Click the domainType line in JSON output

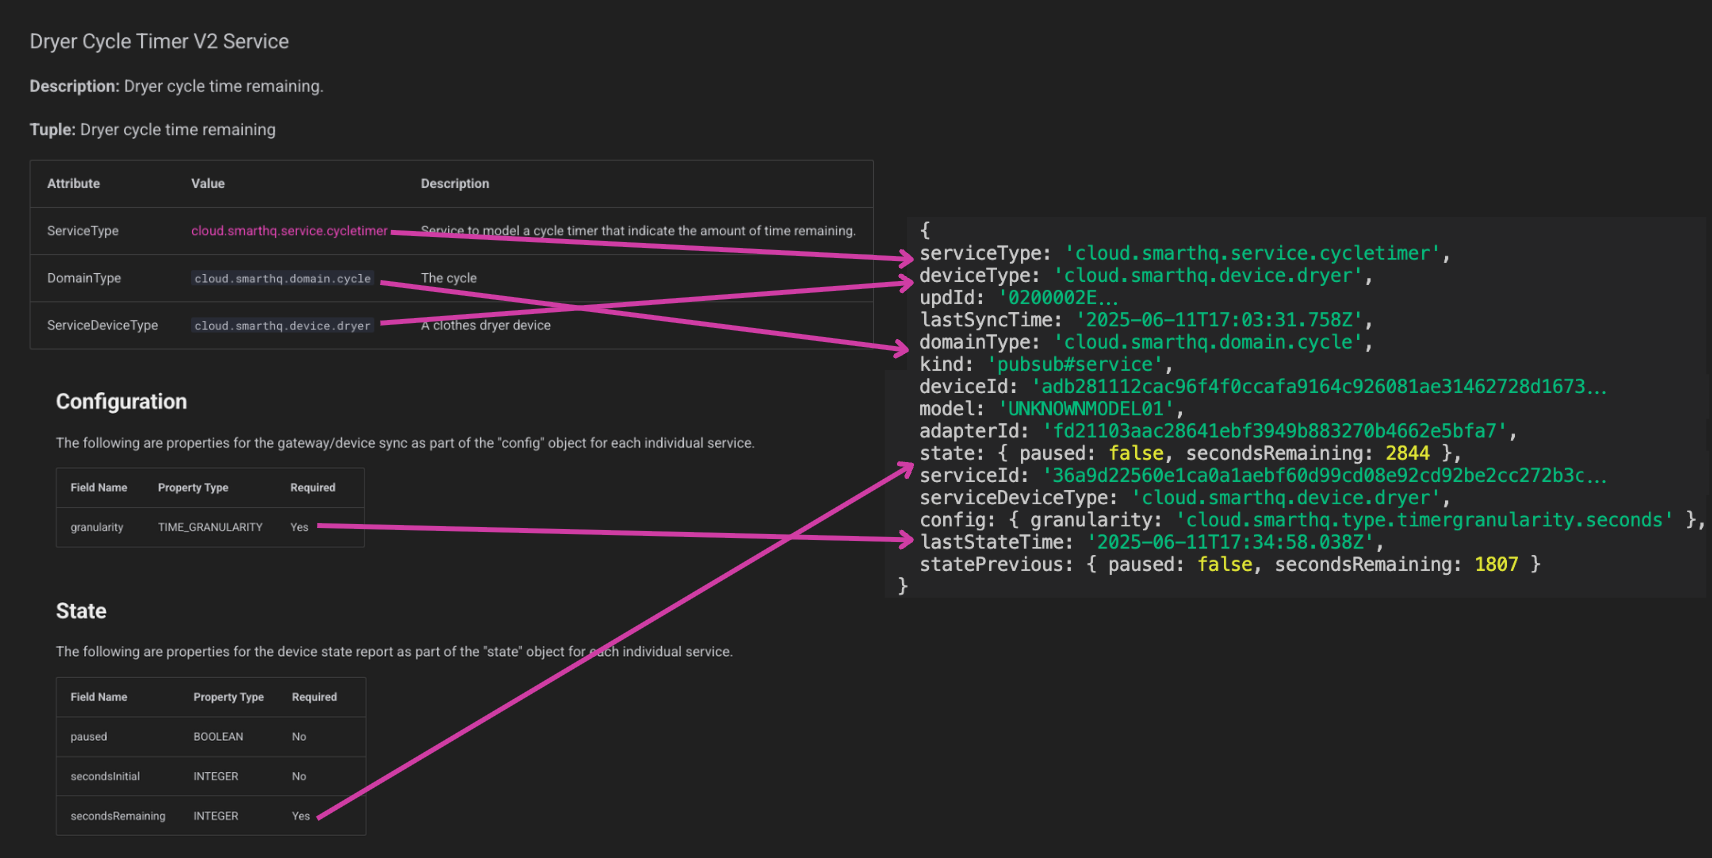tap(1146, 342)
